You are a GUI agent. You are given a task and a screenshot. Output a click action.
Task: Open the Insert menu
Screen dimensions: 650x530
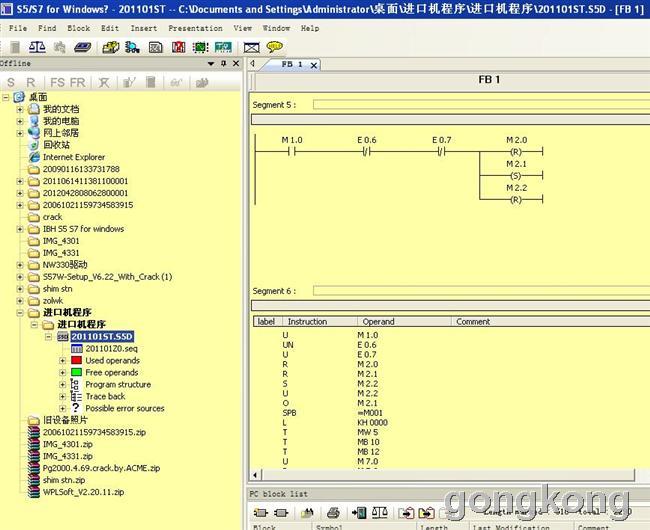144,28
